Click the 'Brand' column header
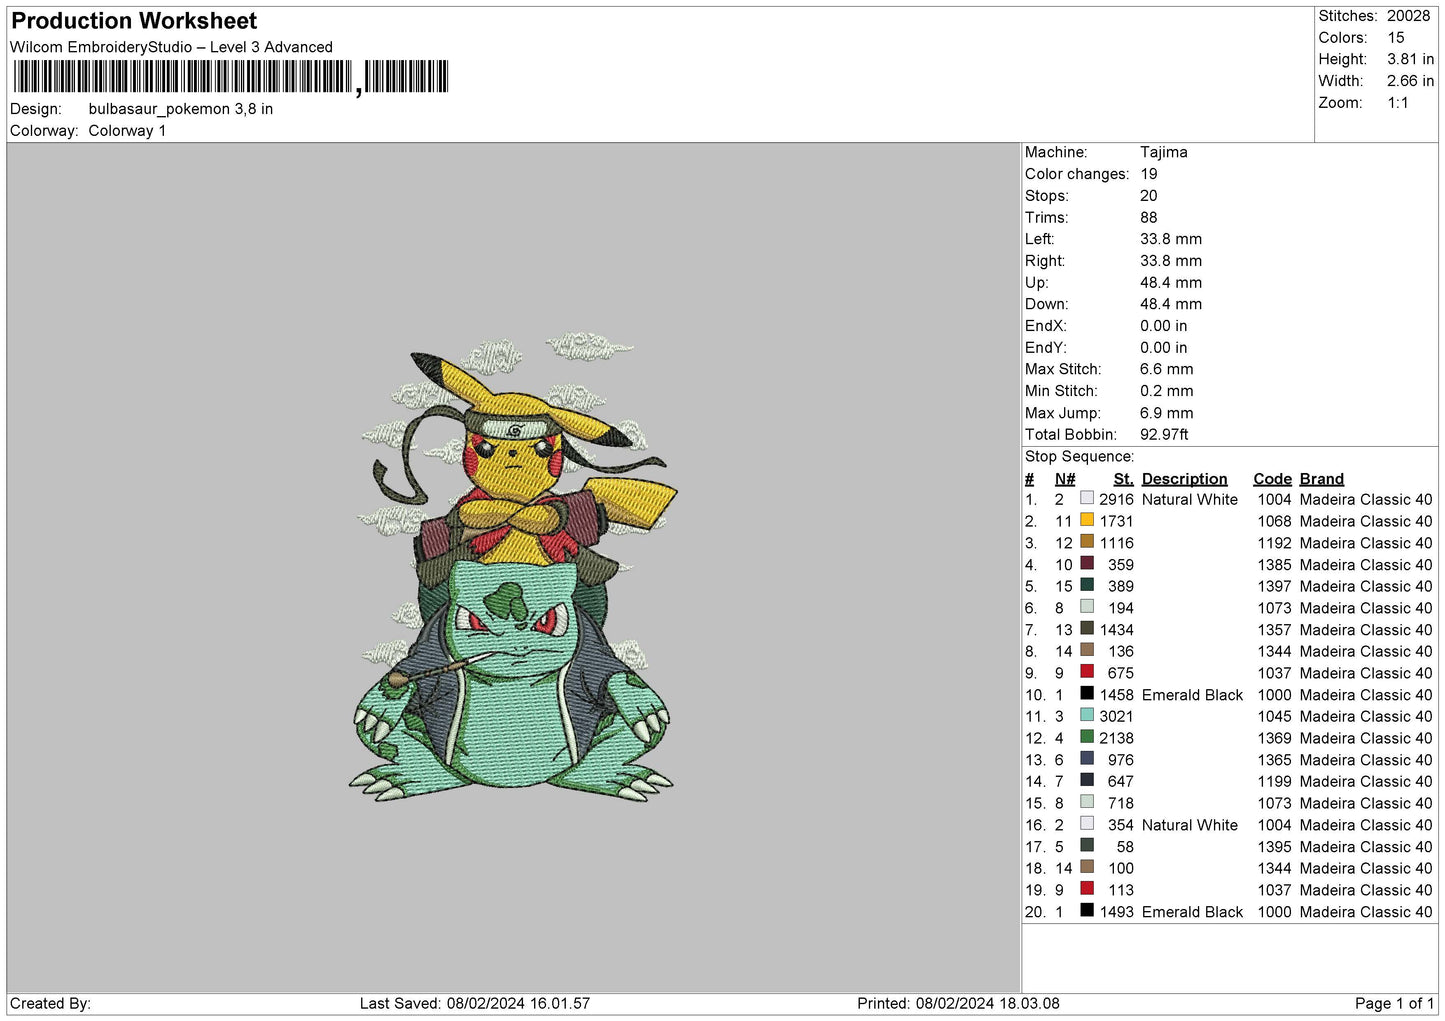This screenshot has width=1445, height=1021. coord(1322,479)
